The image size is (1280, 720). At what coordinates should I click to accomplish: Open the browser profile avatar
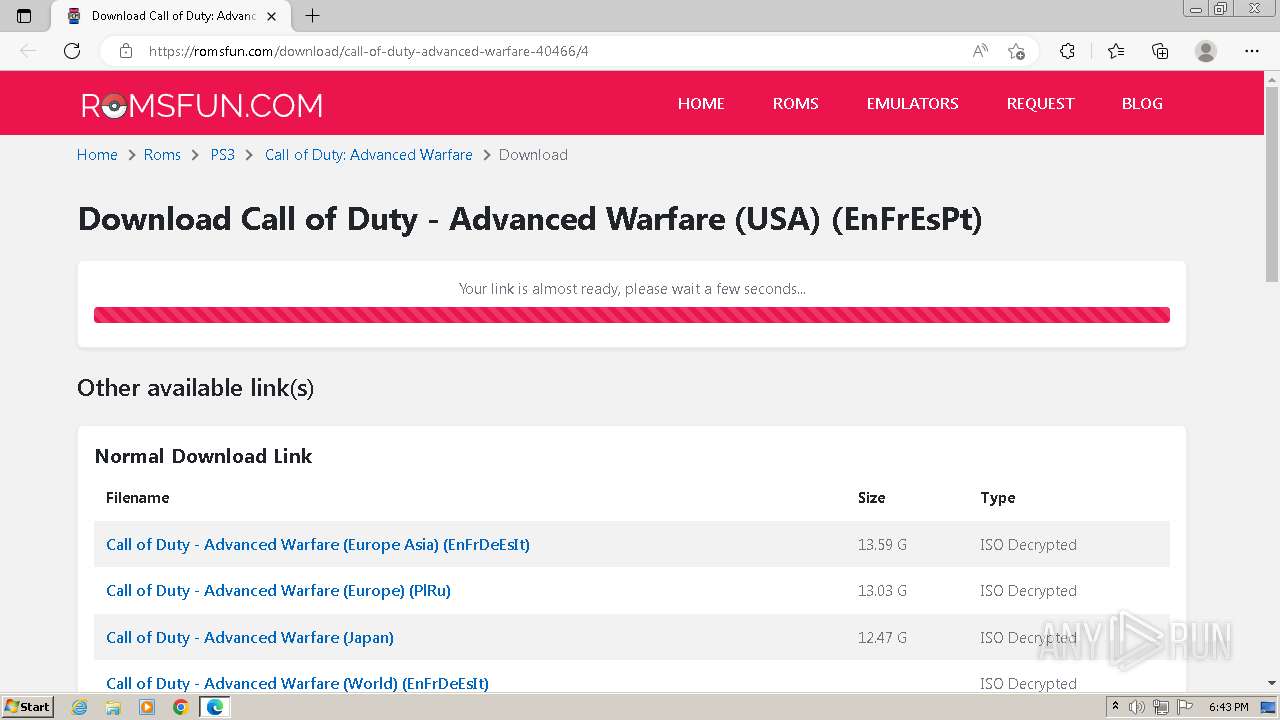[1206, 51]
